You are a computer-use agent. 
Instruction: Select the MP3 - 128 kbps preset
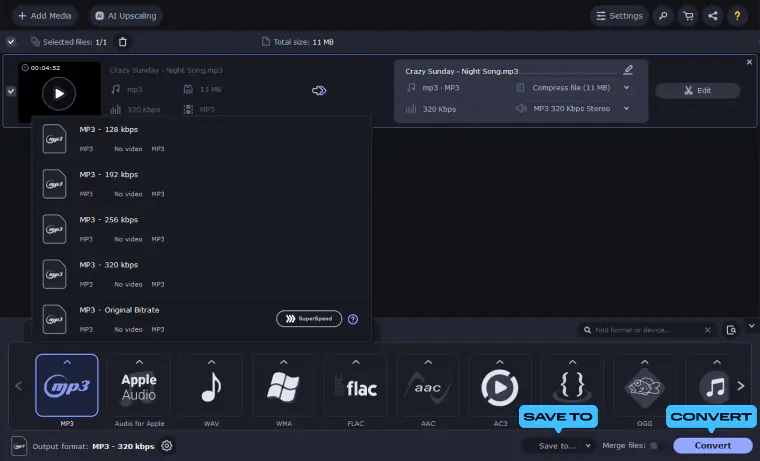[x=201, y=139]
